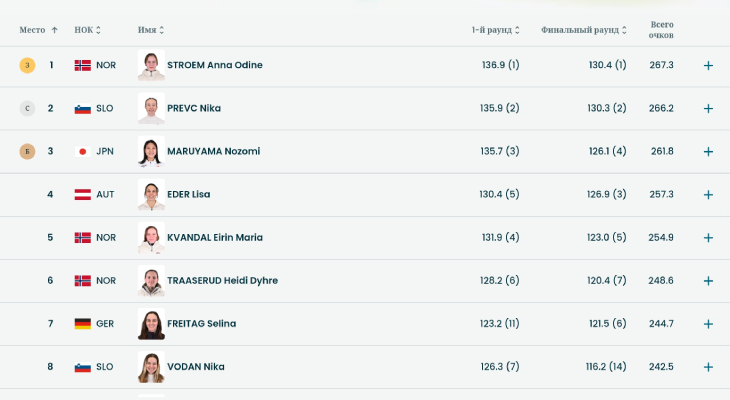Viewport: 730px width, 400px height.
Task: Sort results by Имя column
Action: [x=151, y=30]
